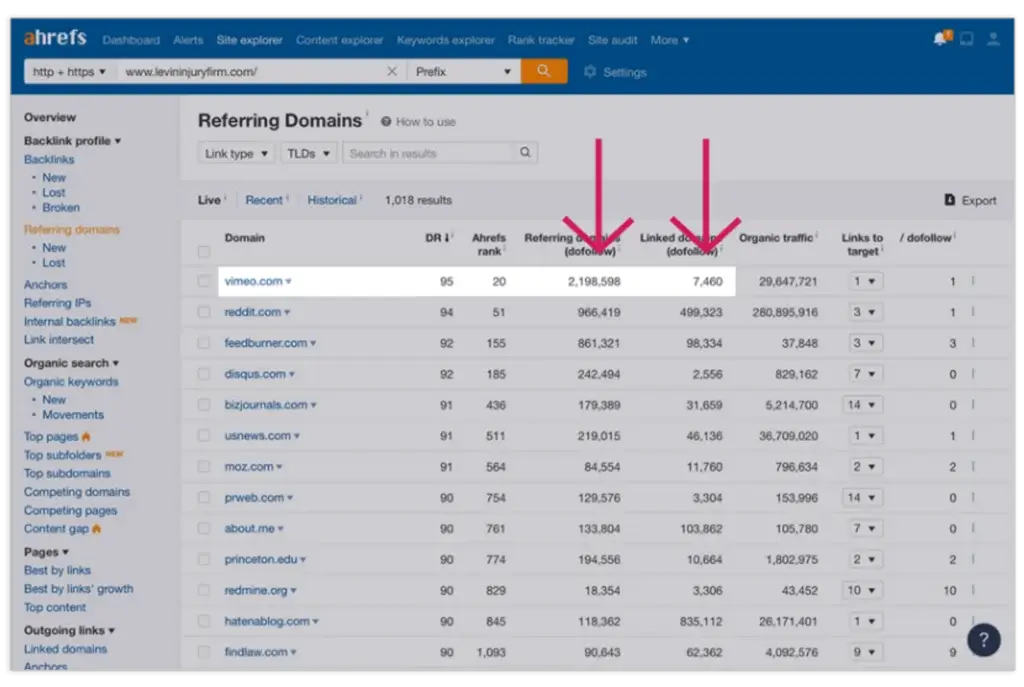Open the Prefix mode dropdown
This screenshot has width=1024, height=687.
tap(464, 71)
